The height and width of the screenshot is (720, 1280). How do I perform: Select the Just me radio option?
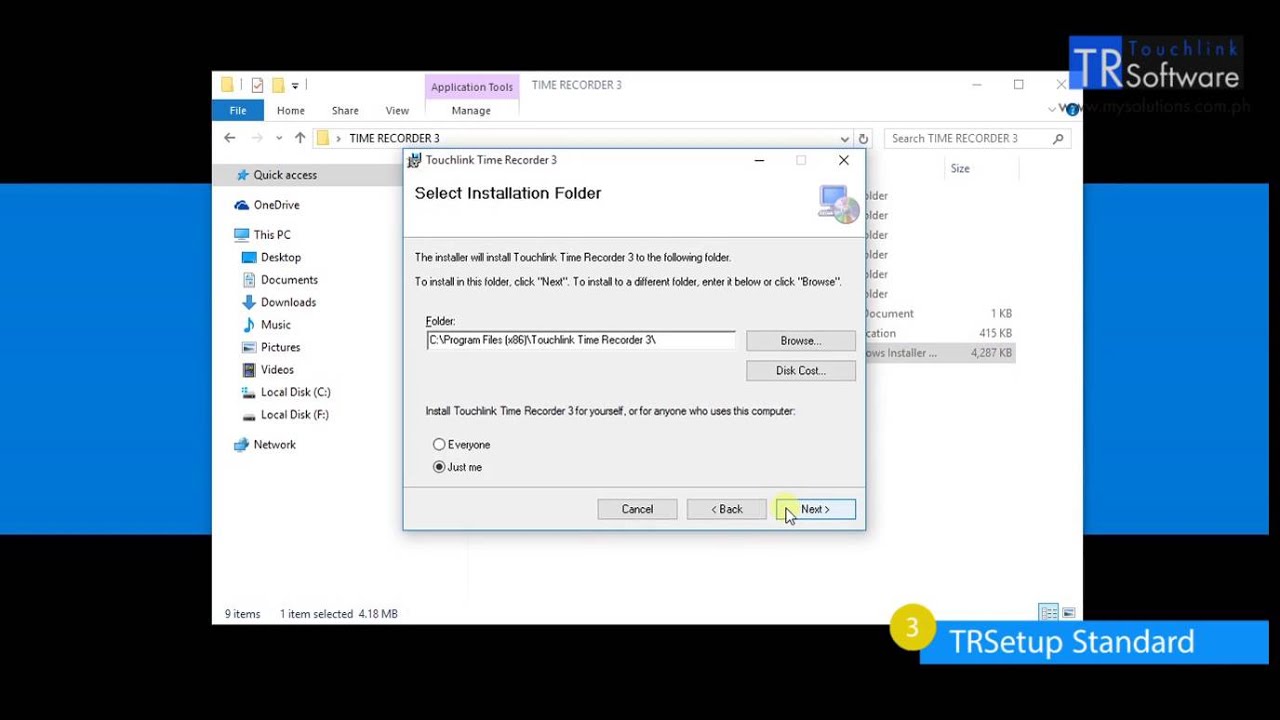(x=458, y=467)
